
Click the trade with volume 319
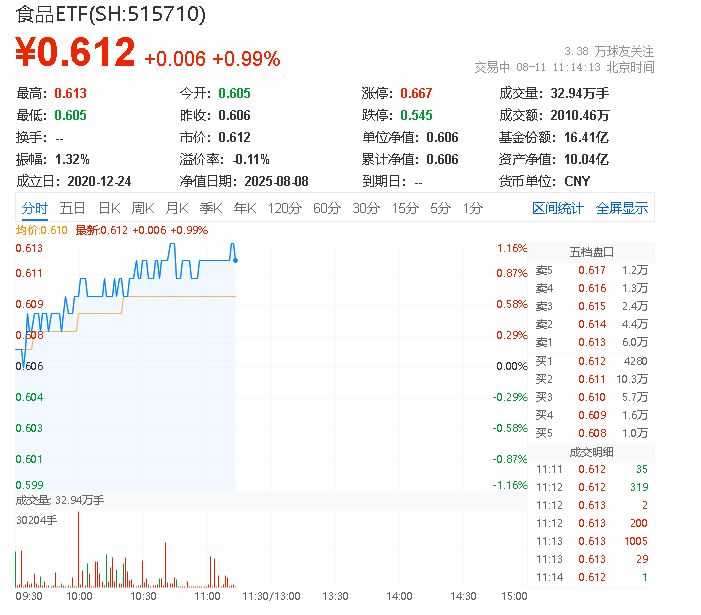click(592, 487)
